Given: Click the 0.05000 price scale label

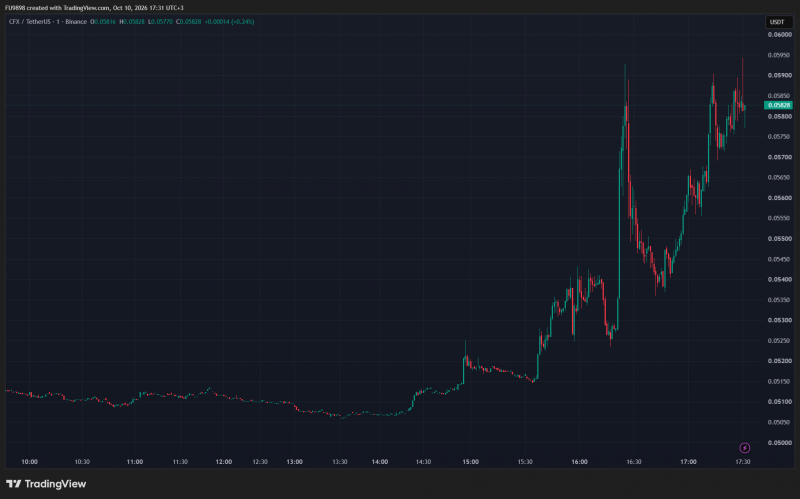Looking at the screenshot, I should tap(780, 443).
